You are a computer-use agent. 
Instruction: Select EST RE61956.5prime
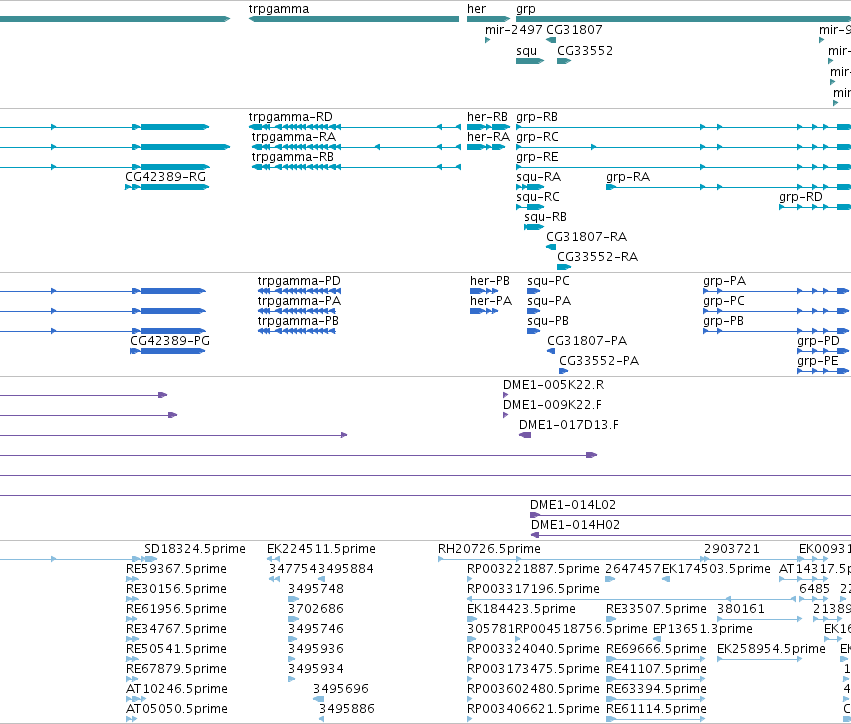(176, 609)
